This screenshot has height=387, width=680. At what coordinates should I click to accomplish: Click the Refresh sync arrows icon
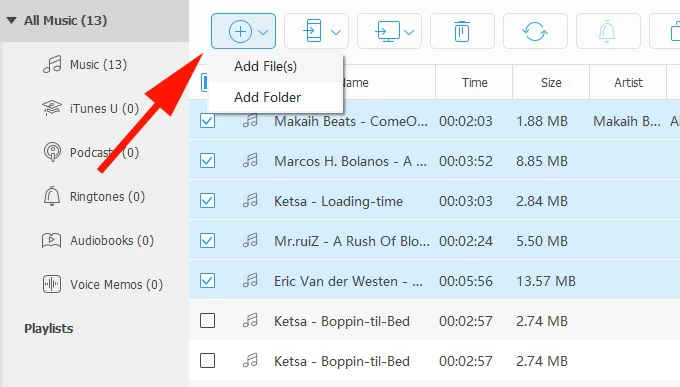coord(535,31)
